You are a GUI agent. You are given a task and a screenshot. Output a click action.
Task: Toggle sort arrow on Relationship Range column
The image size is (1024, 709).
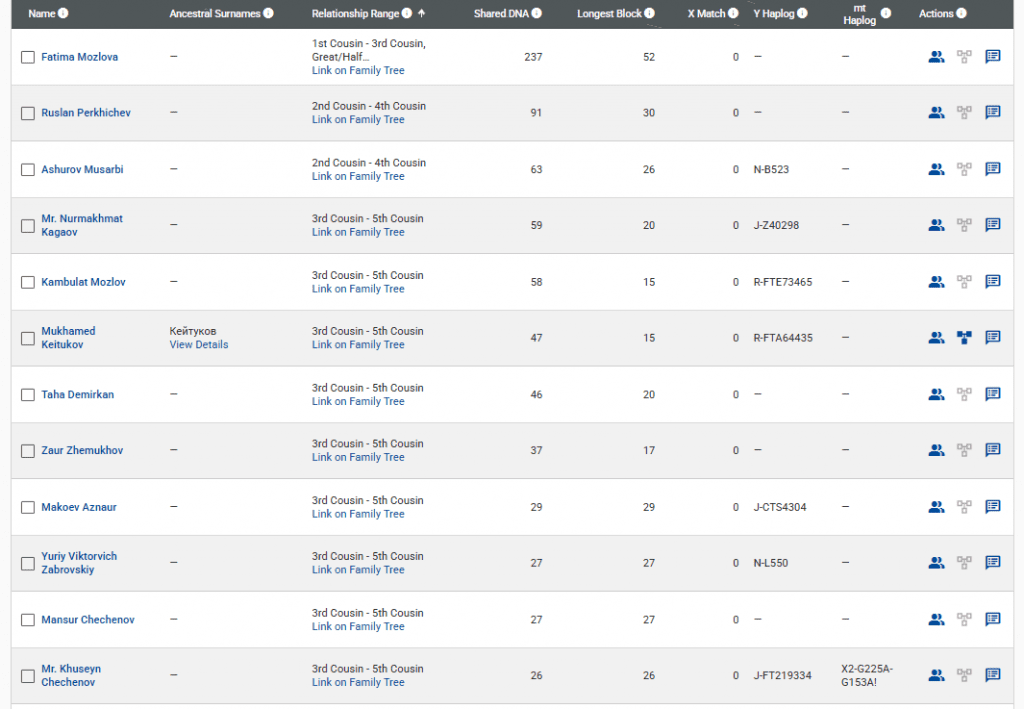[x=421, y=14]
